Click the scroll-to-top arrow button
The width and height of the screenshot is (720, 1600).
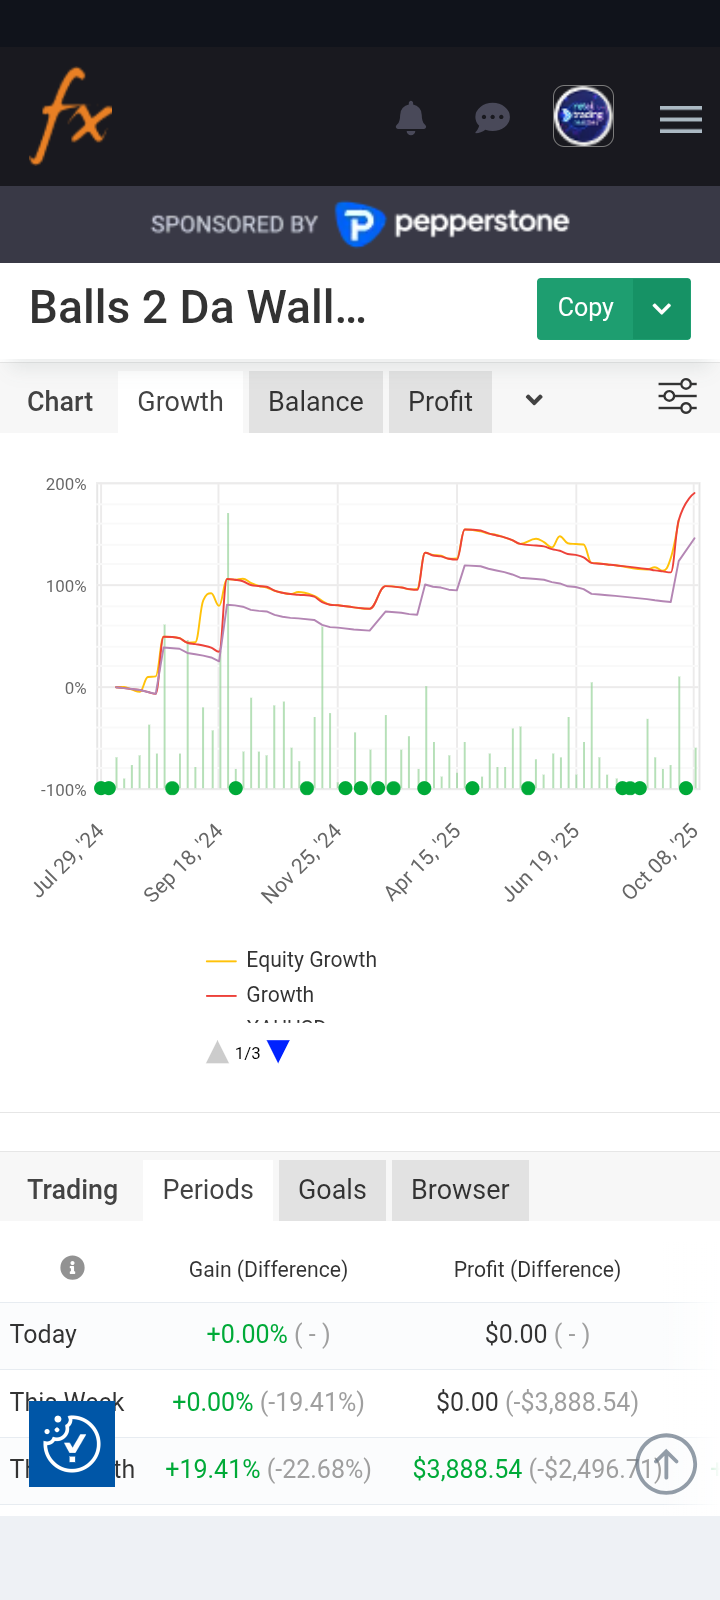666,1464
